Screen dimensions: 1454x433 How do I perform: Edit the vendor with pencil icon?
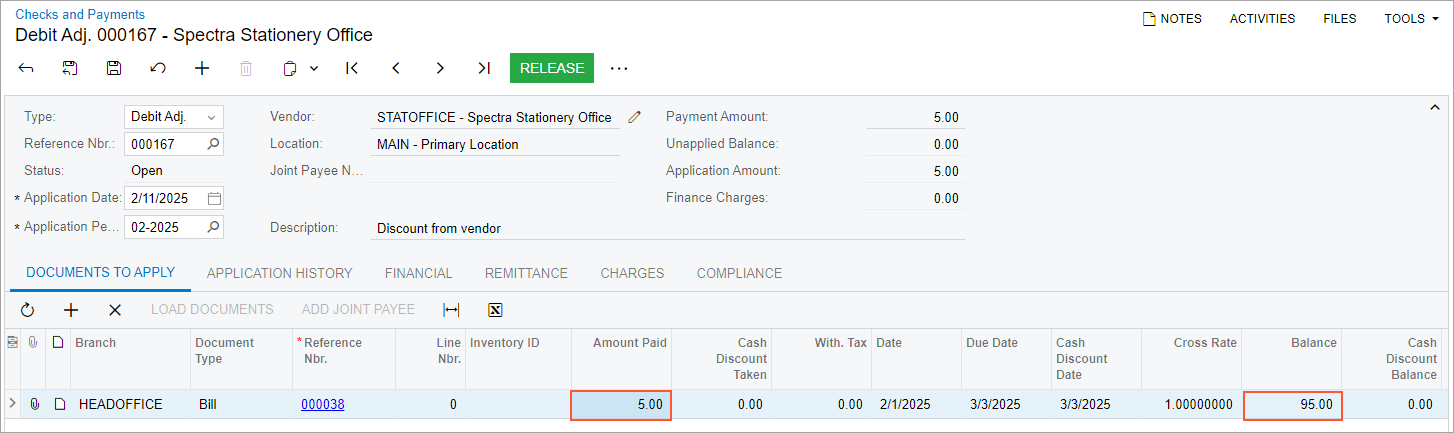pos(634,117)
